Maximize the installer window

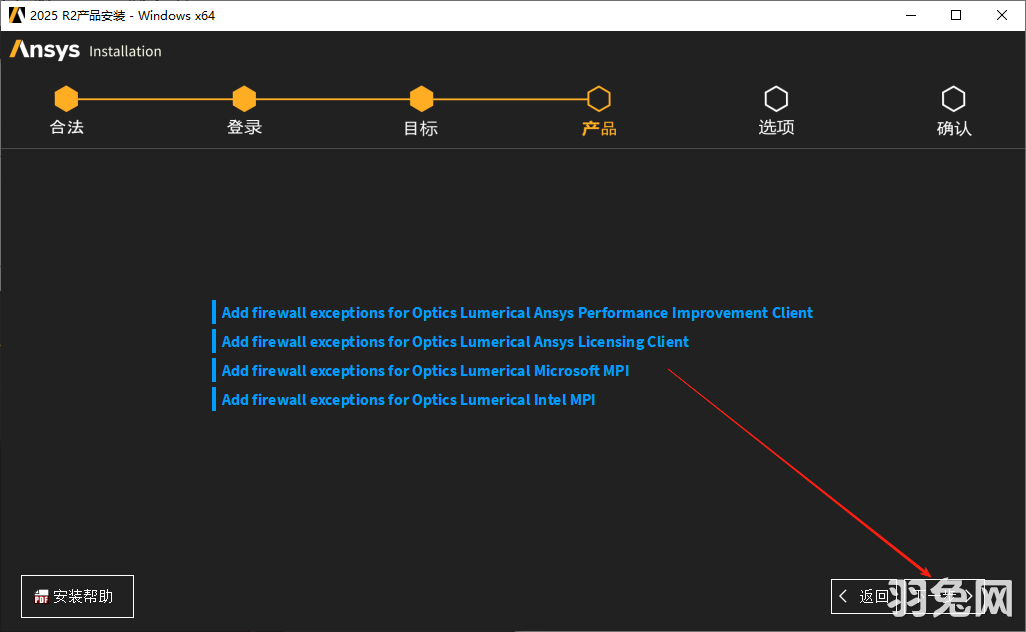[956, 15]
